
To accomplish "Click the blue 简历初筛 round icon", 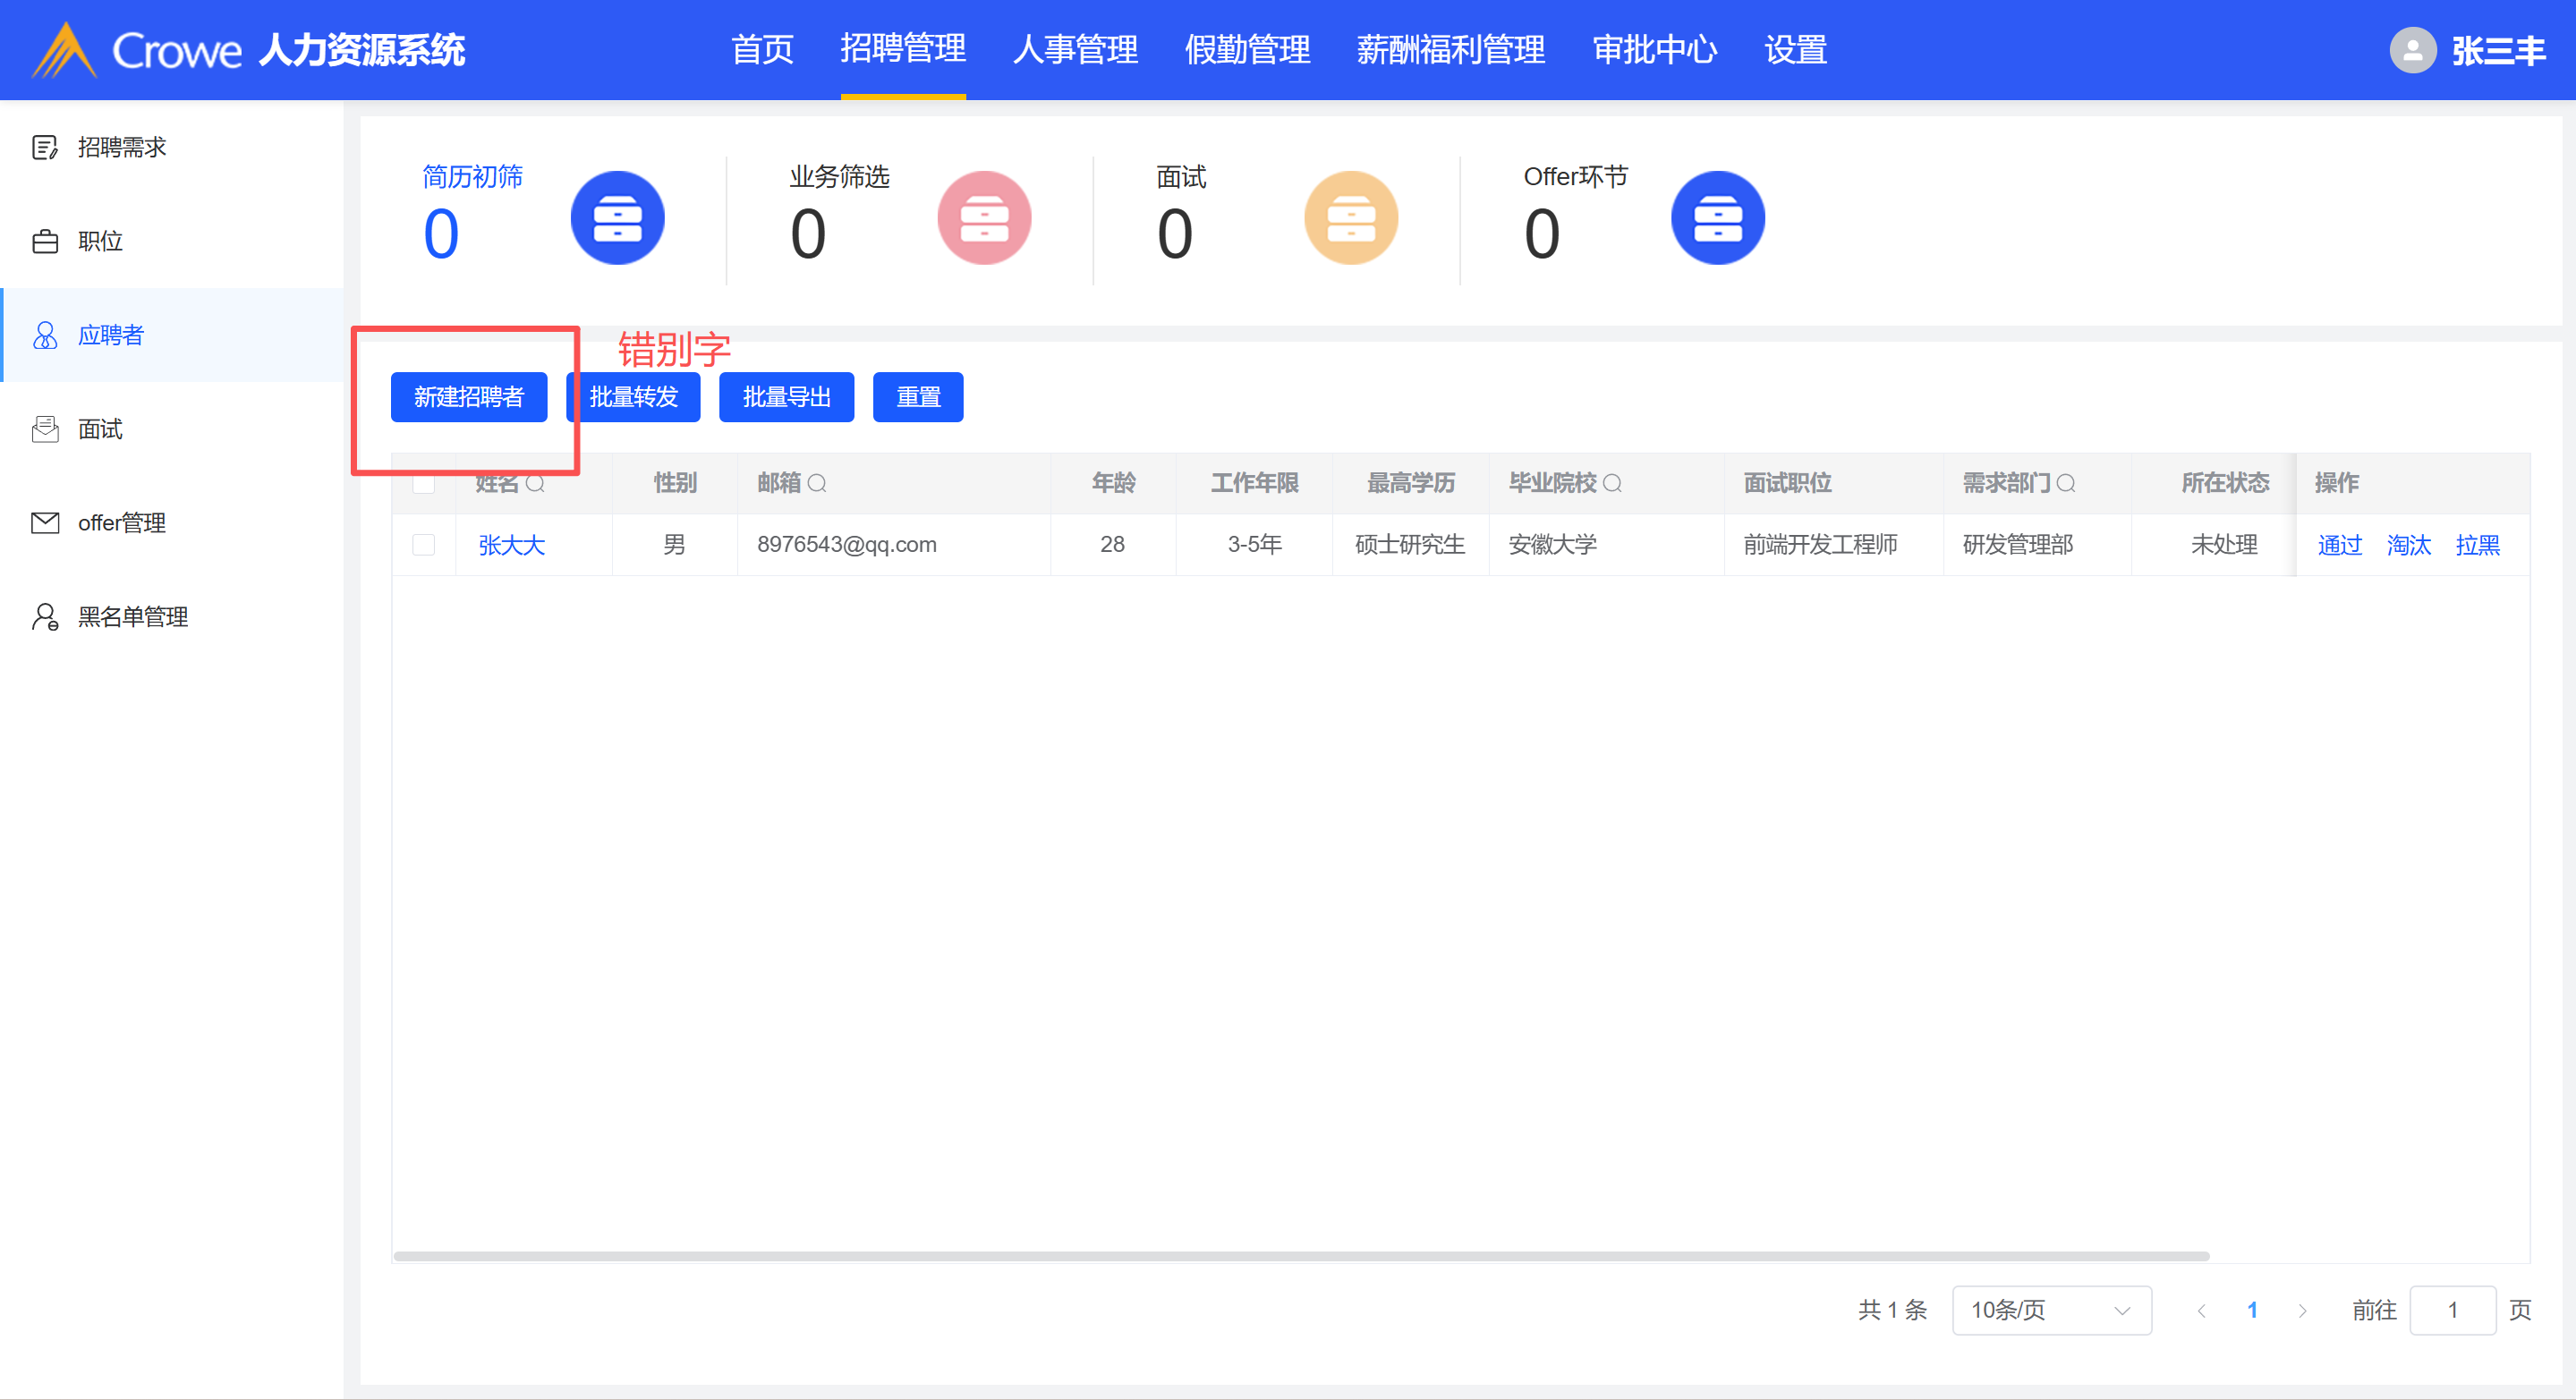I will (x=617, y=218).
